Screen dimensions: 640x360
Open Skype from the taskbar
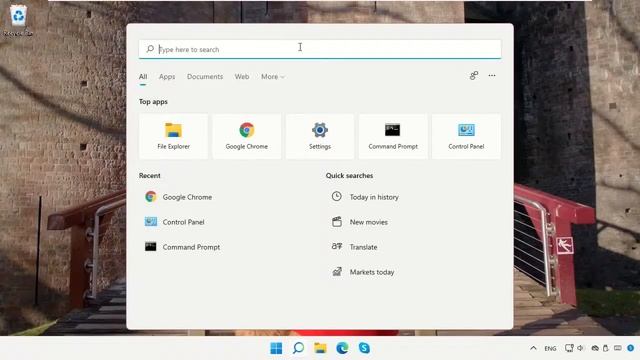(x=364, y=348)
